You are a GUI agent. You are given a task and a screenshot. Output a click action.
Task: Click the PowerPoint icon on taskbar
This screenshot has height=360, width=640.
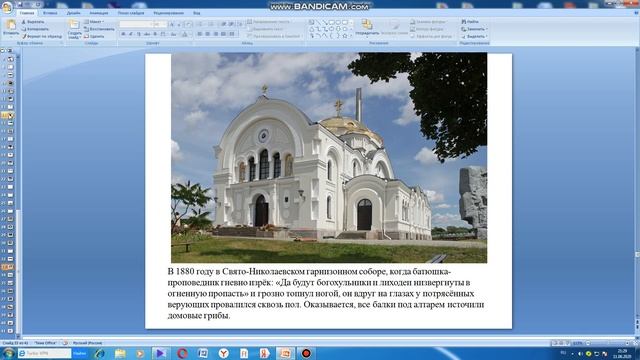[286, 353]
